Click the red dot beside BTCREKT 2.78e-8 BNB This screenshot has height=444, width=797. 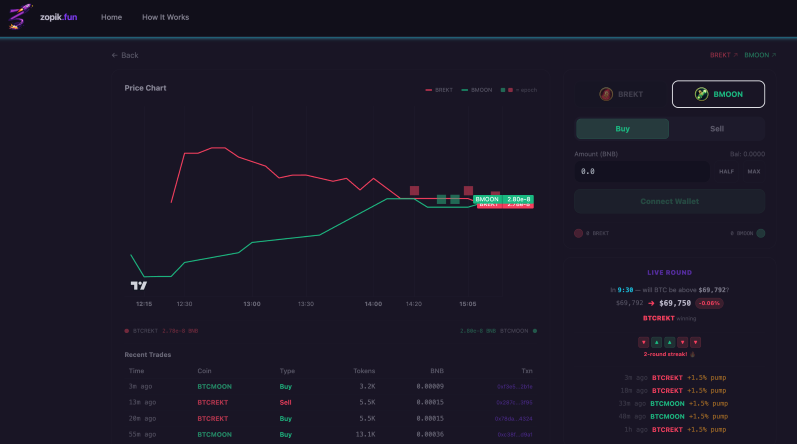click(127, 331)
